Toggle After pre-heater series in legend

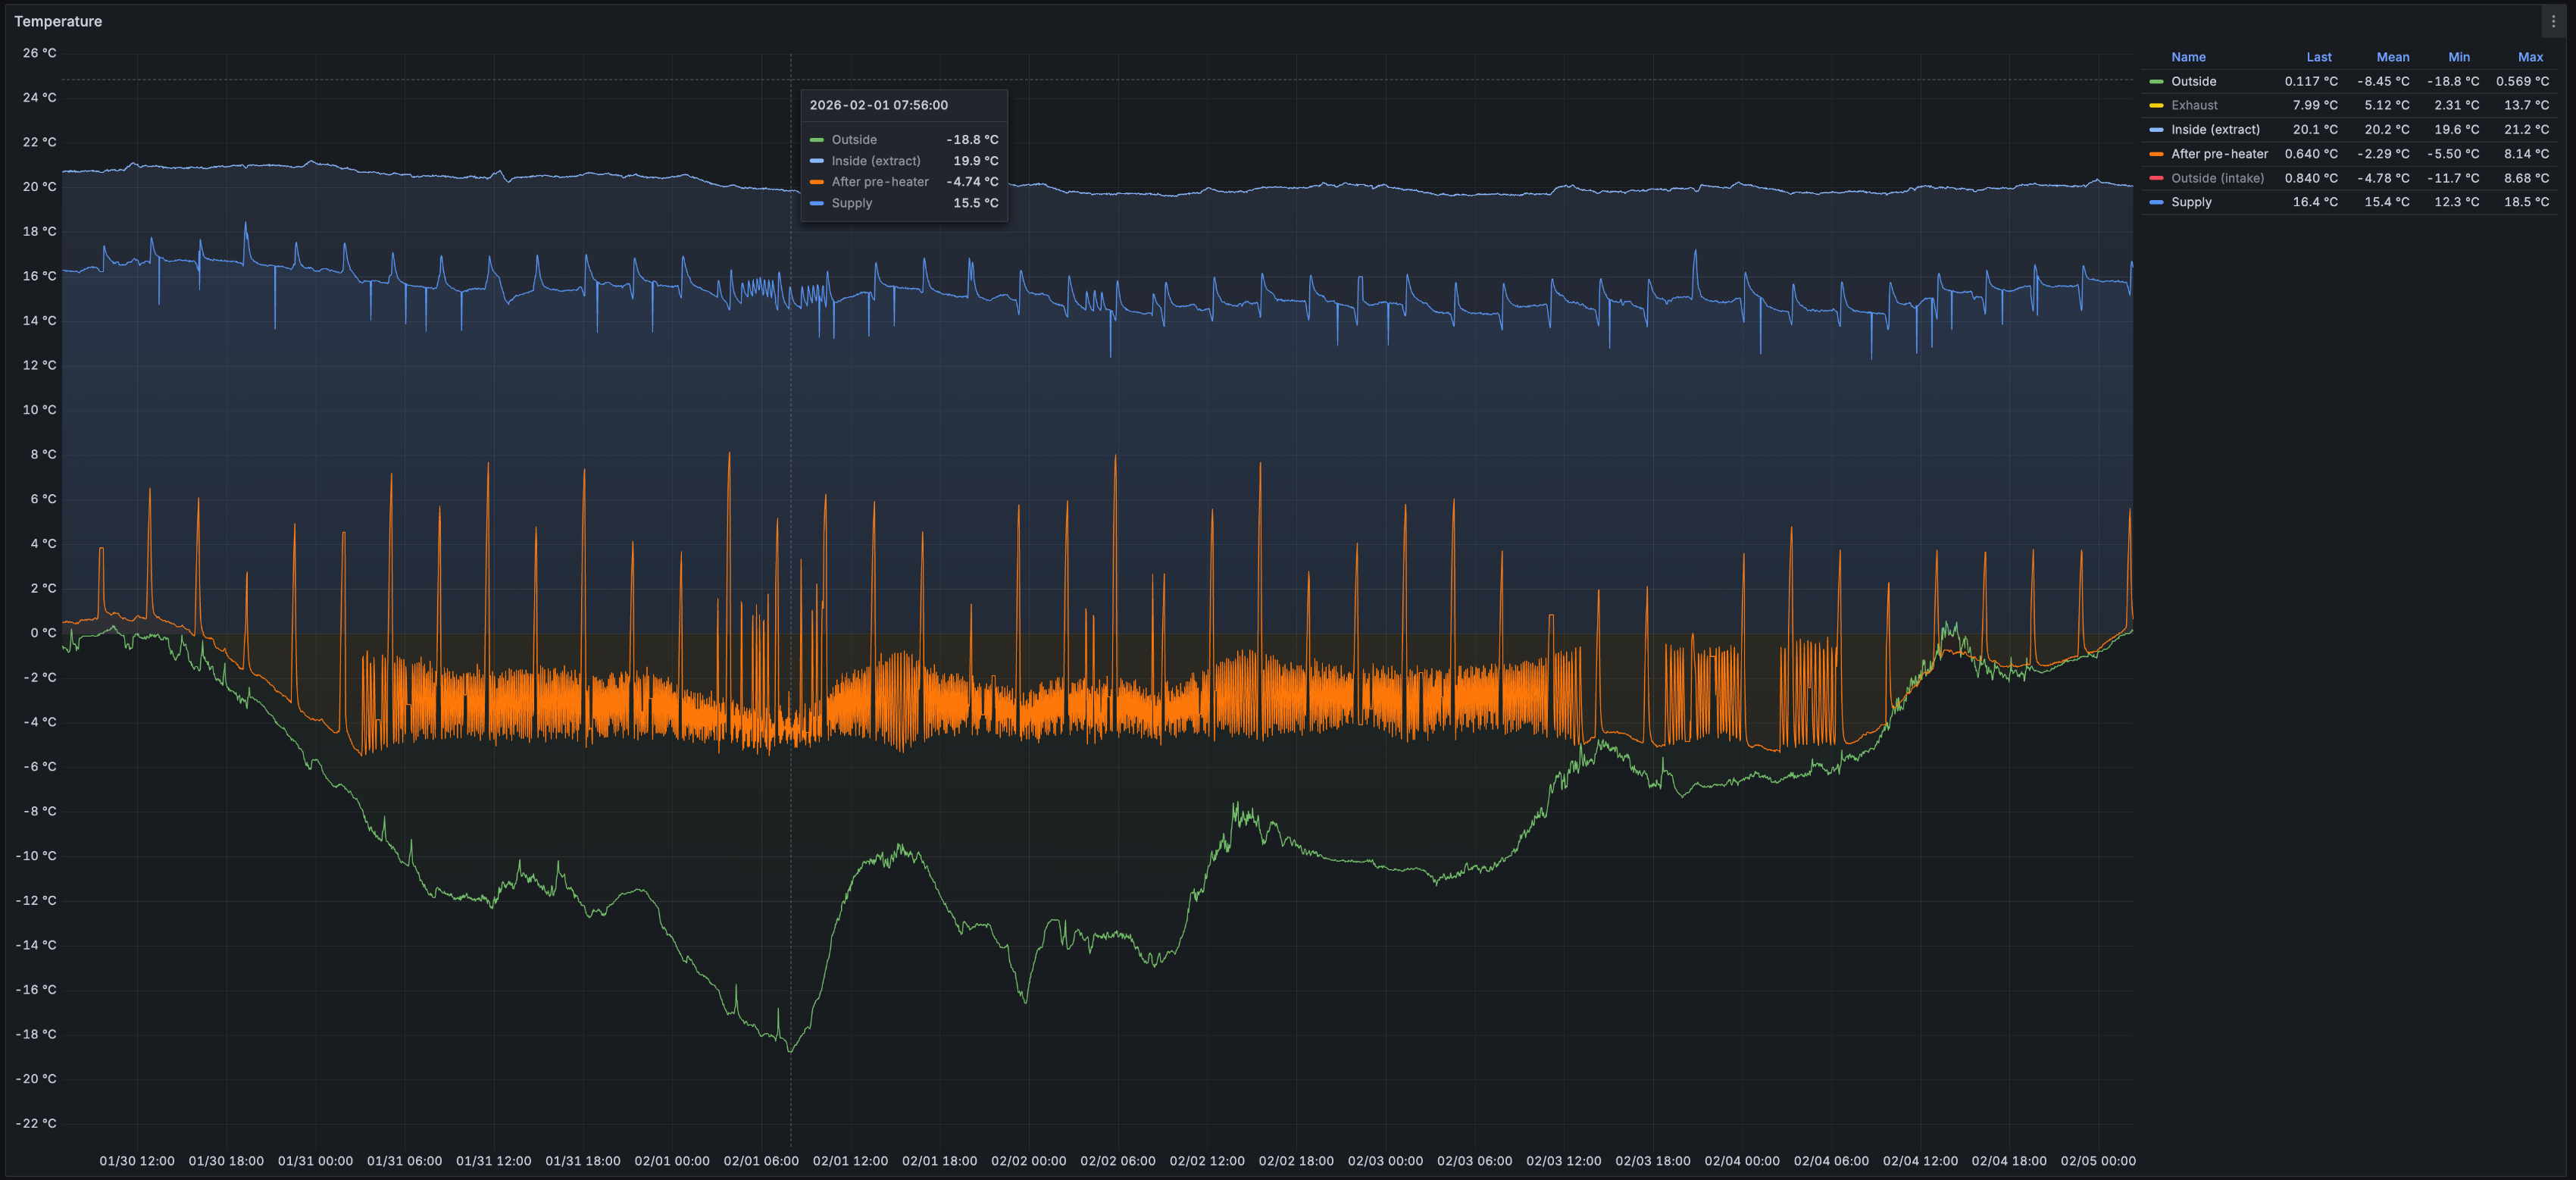pyautogui.click(x=2219, y=154)
